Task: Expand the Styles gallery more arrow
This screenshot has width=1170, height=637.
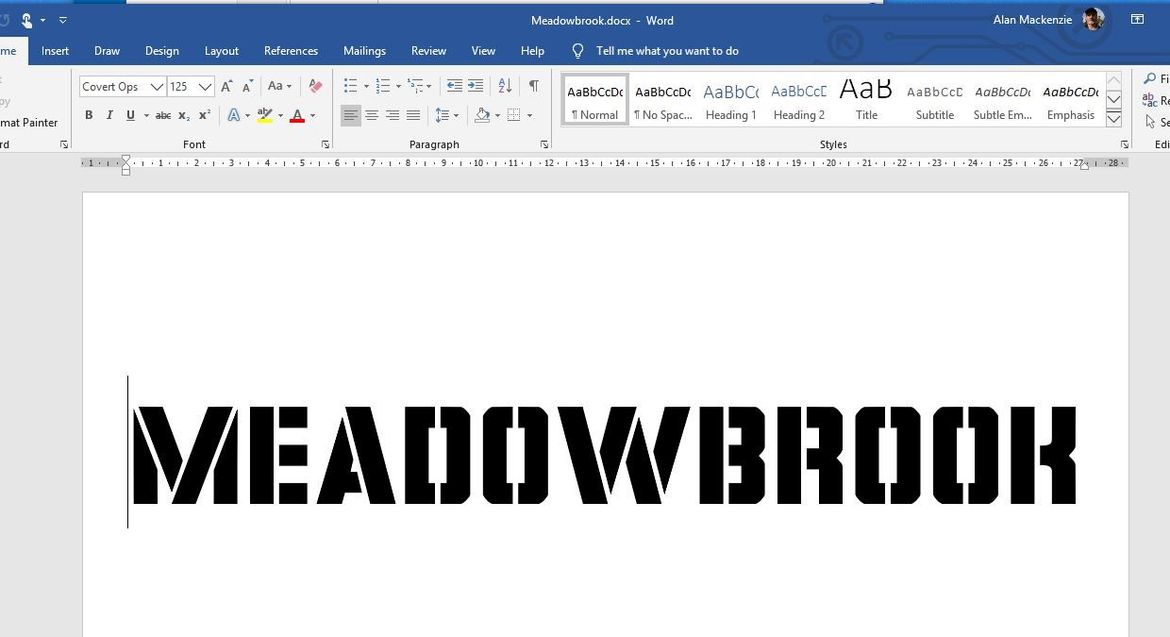Action: coord(1114,118)
